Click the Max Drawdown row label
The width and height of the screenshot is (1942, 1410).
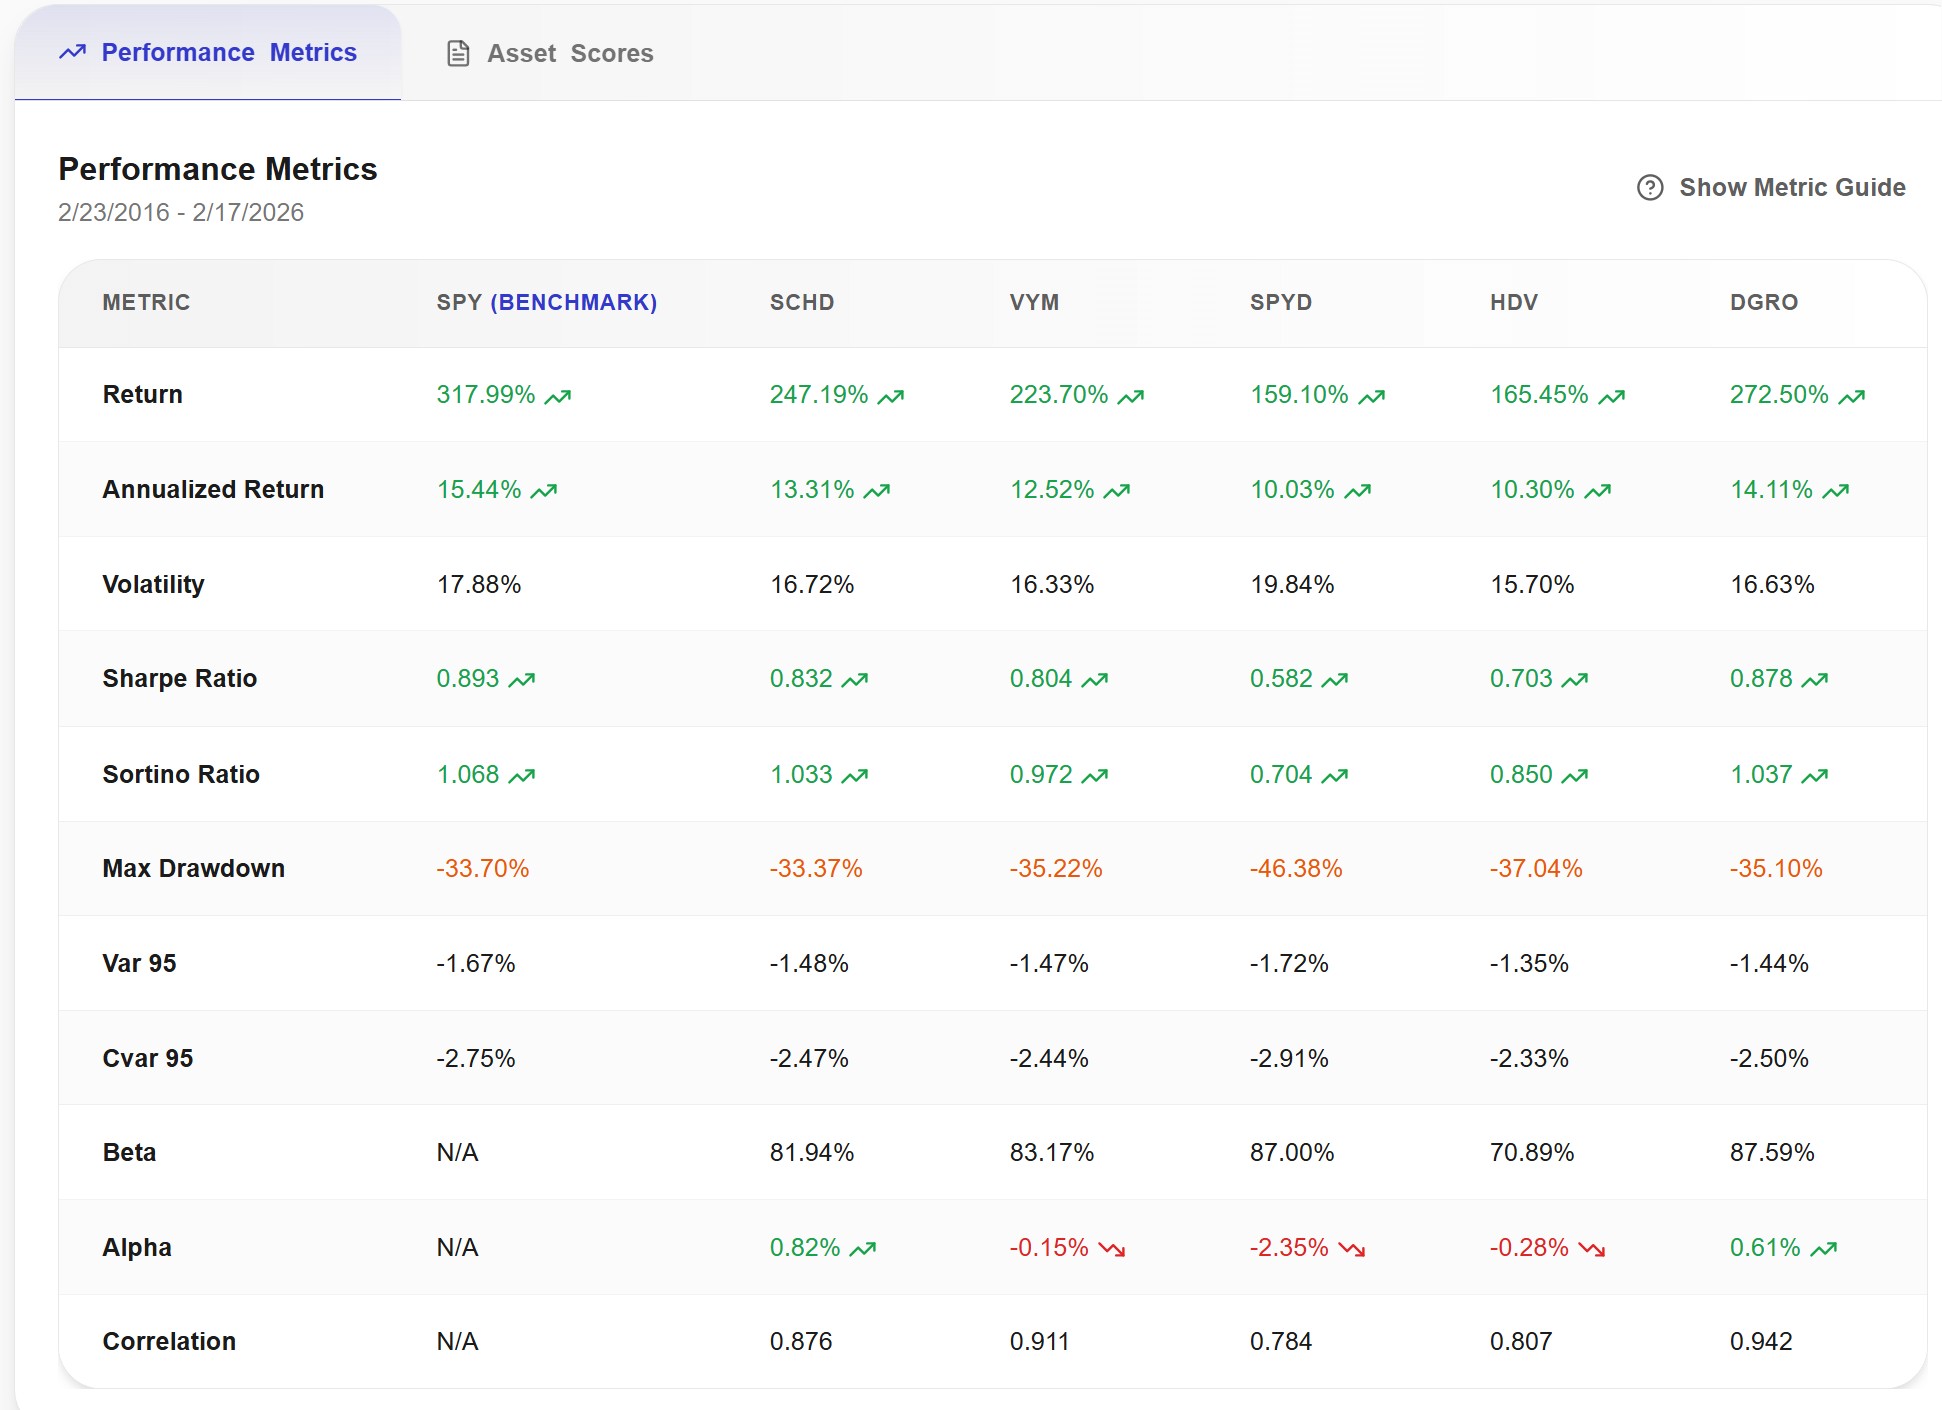193,868
